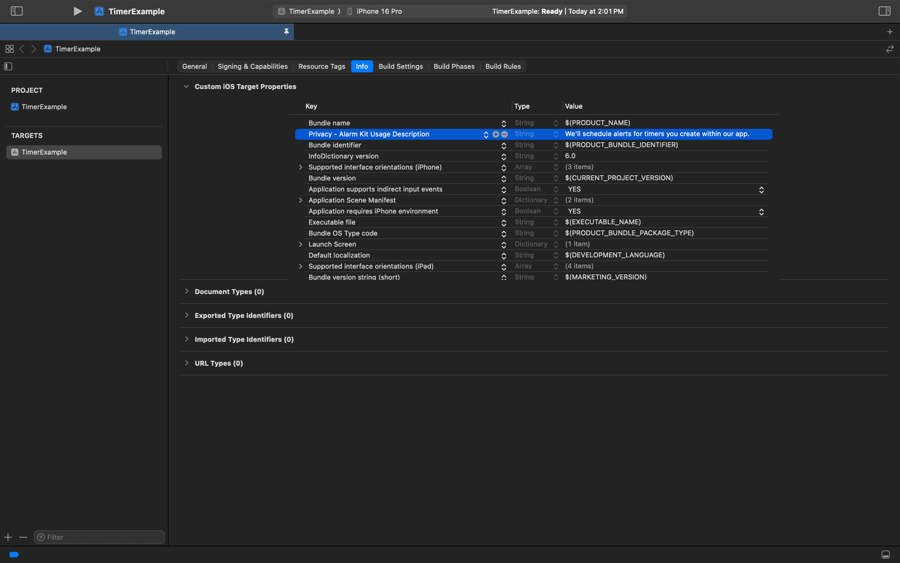Expand URL Types section
900x563 pixels.
[187, 363]
